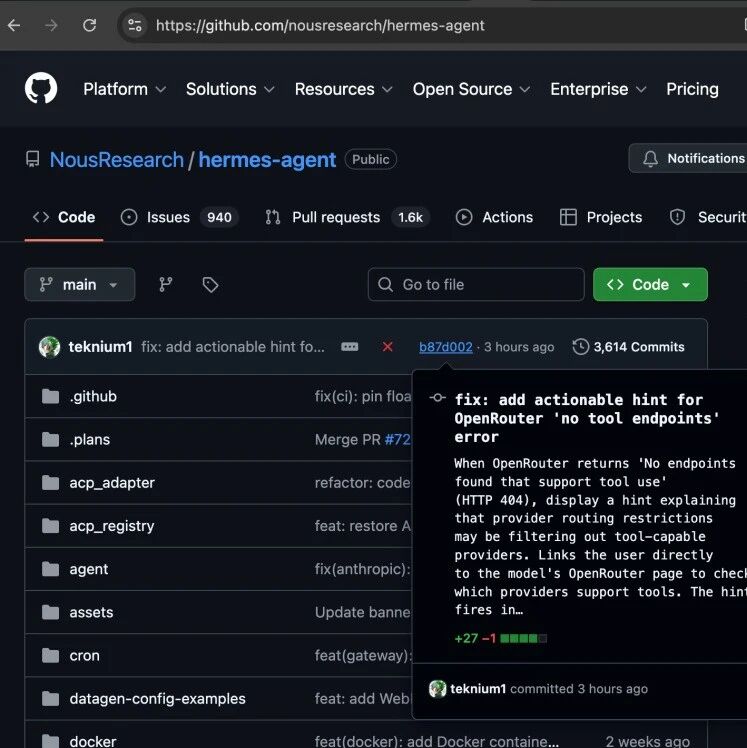Expand the Enterprise menu
The height and width of the screenshot is (748, 747).
coord(598,89)
